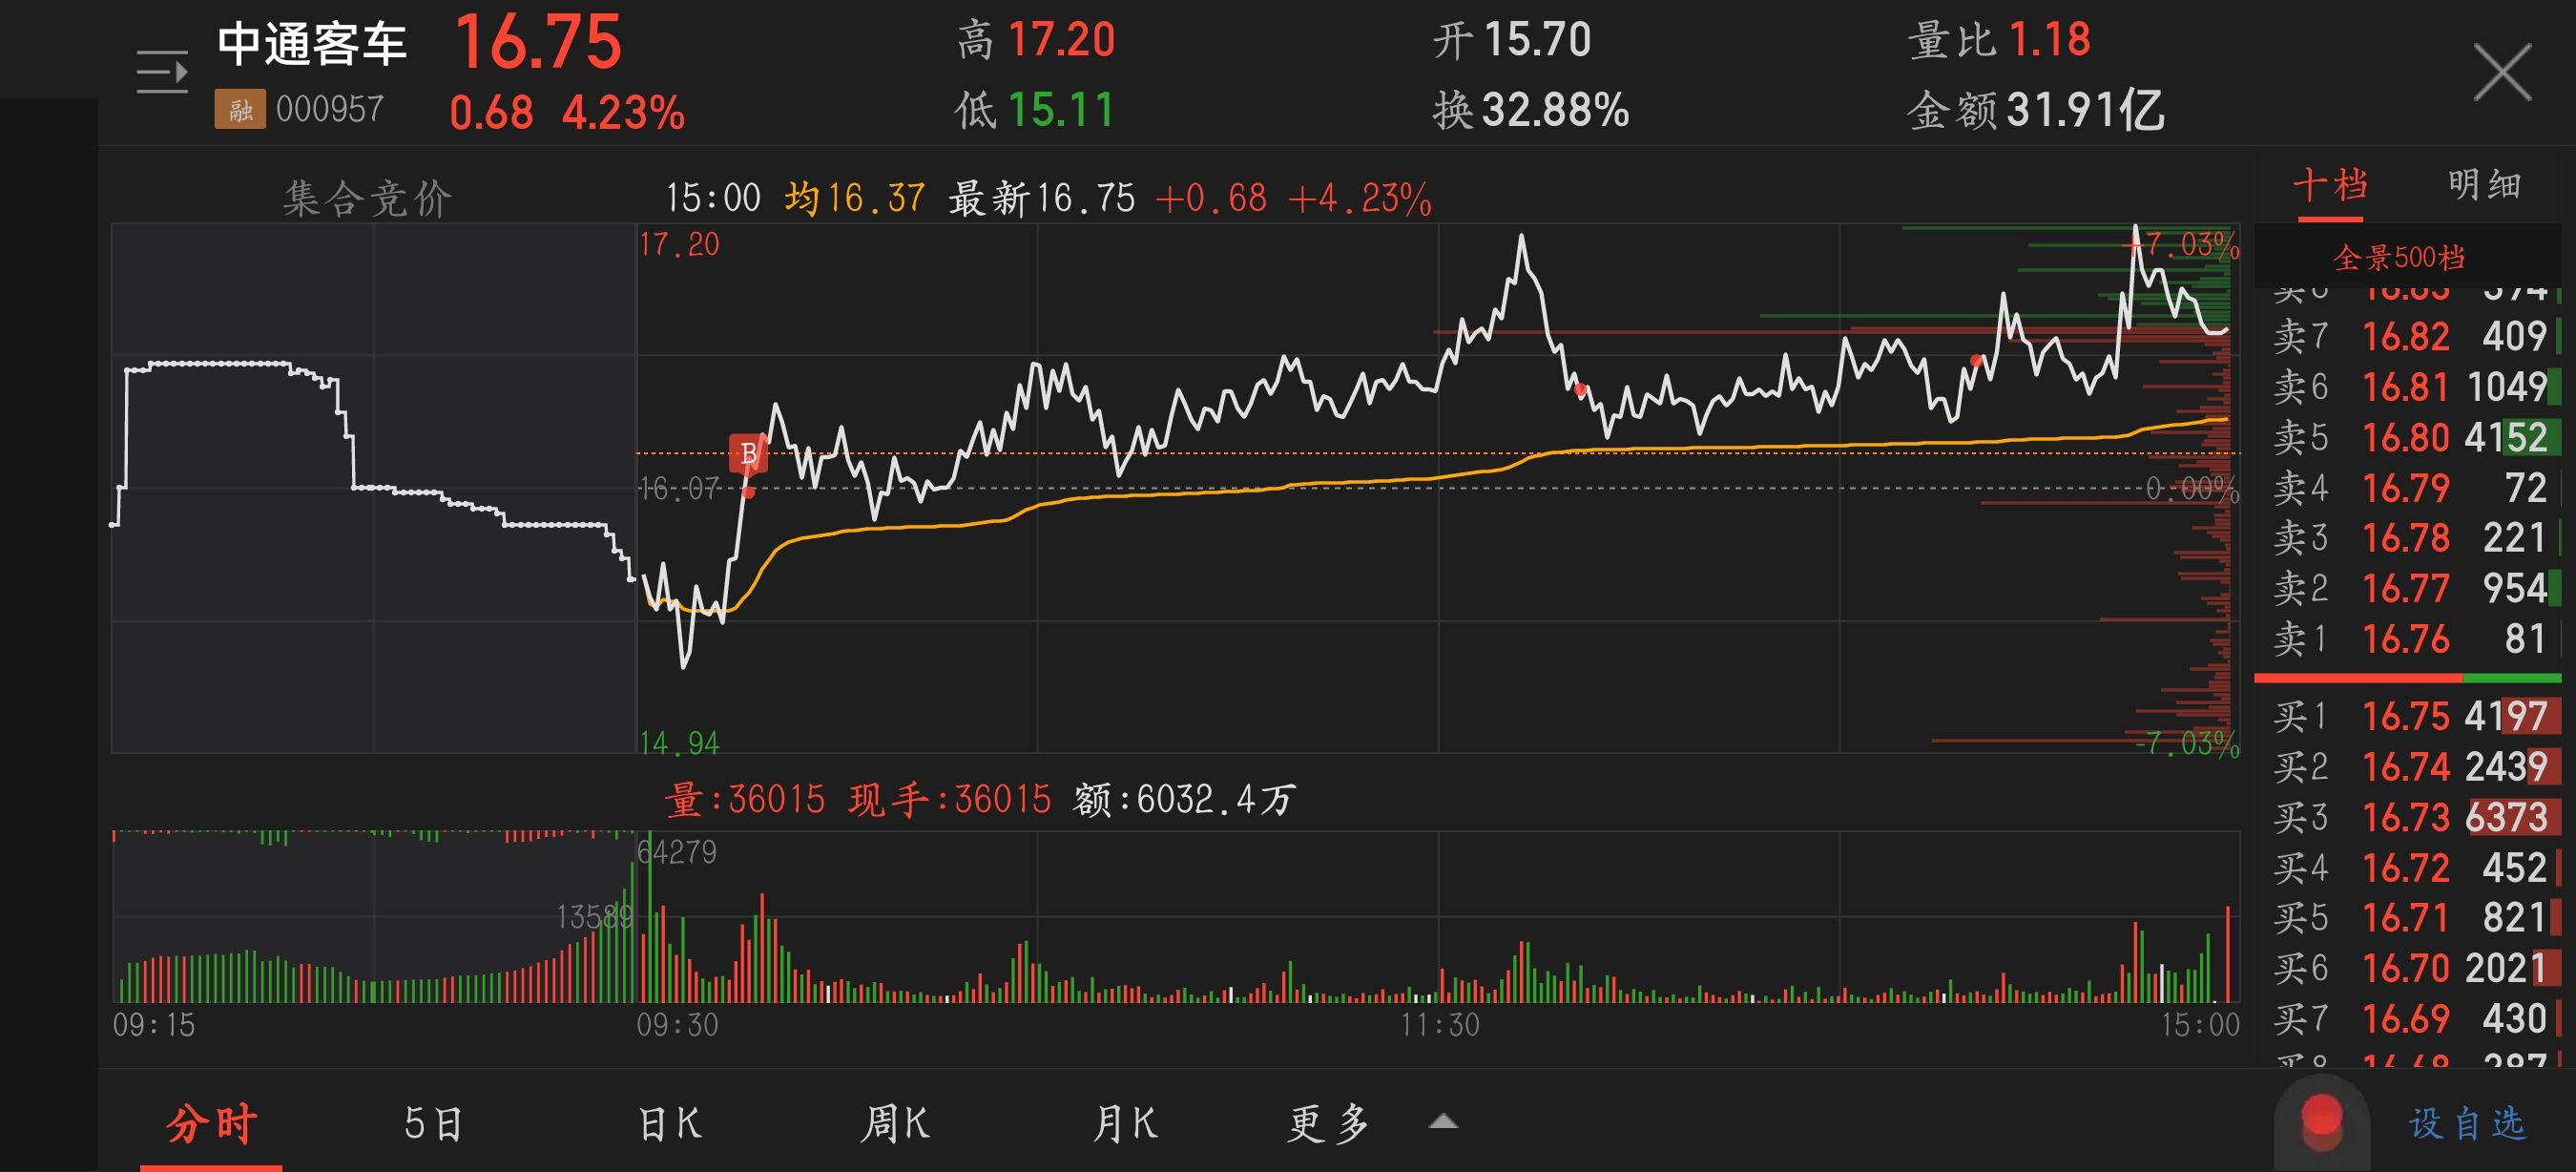Open the 更多 periods menu

(1328, 1123)
